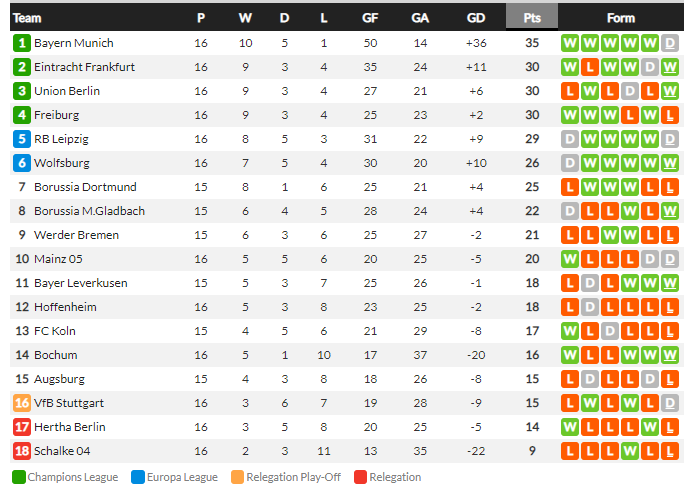Click Schalke 04's red rank 18 badge
692x492 pixels.
tap(22, 451)
